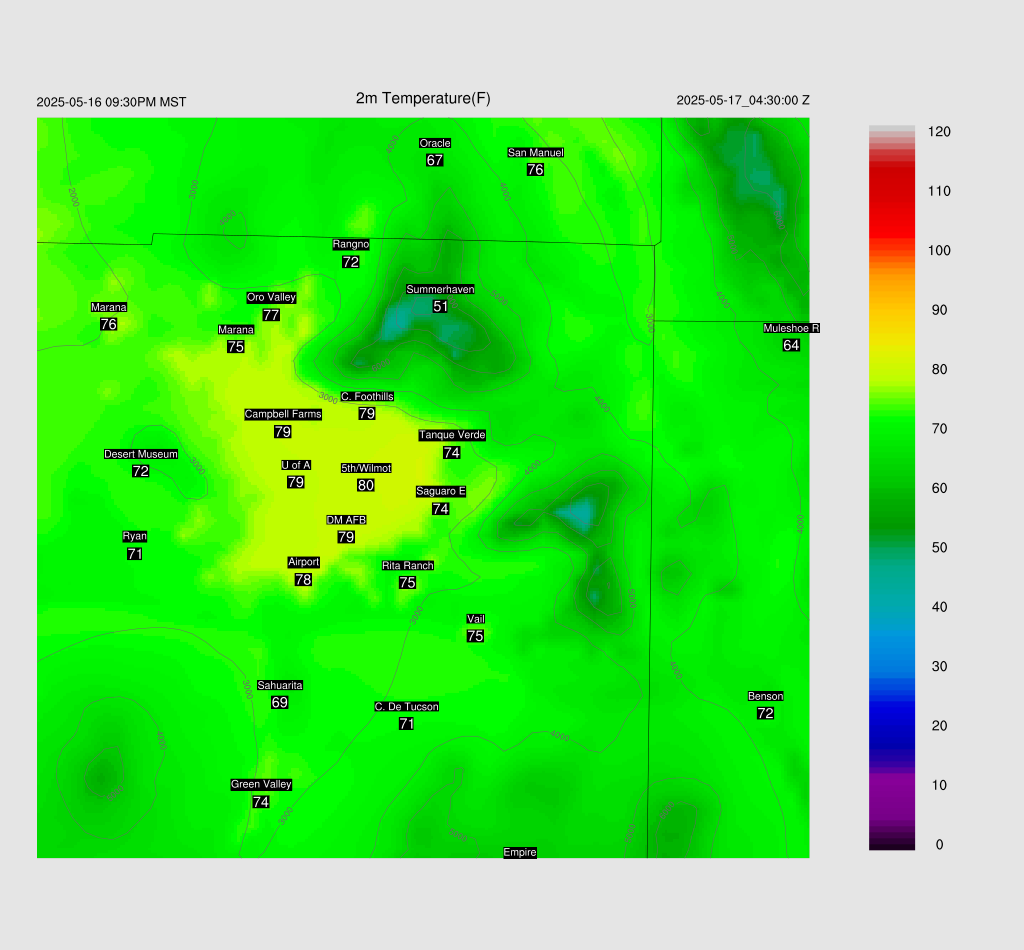
Task: Click Oracle's 67 temperature value
Action: coord(435,160)
